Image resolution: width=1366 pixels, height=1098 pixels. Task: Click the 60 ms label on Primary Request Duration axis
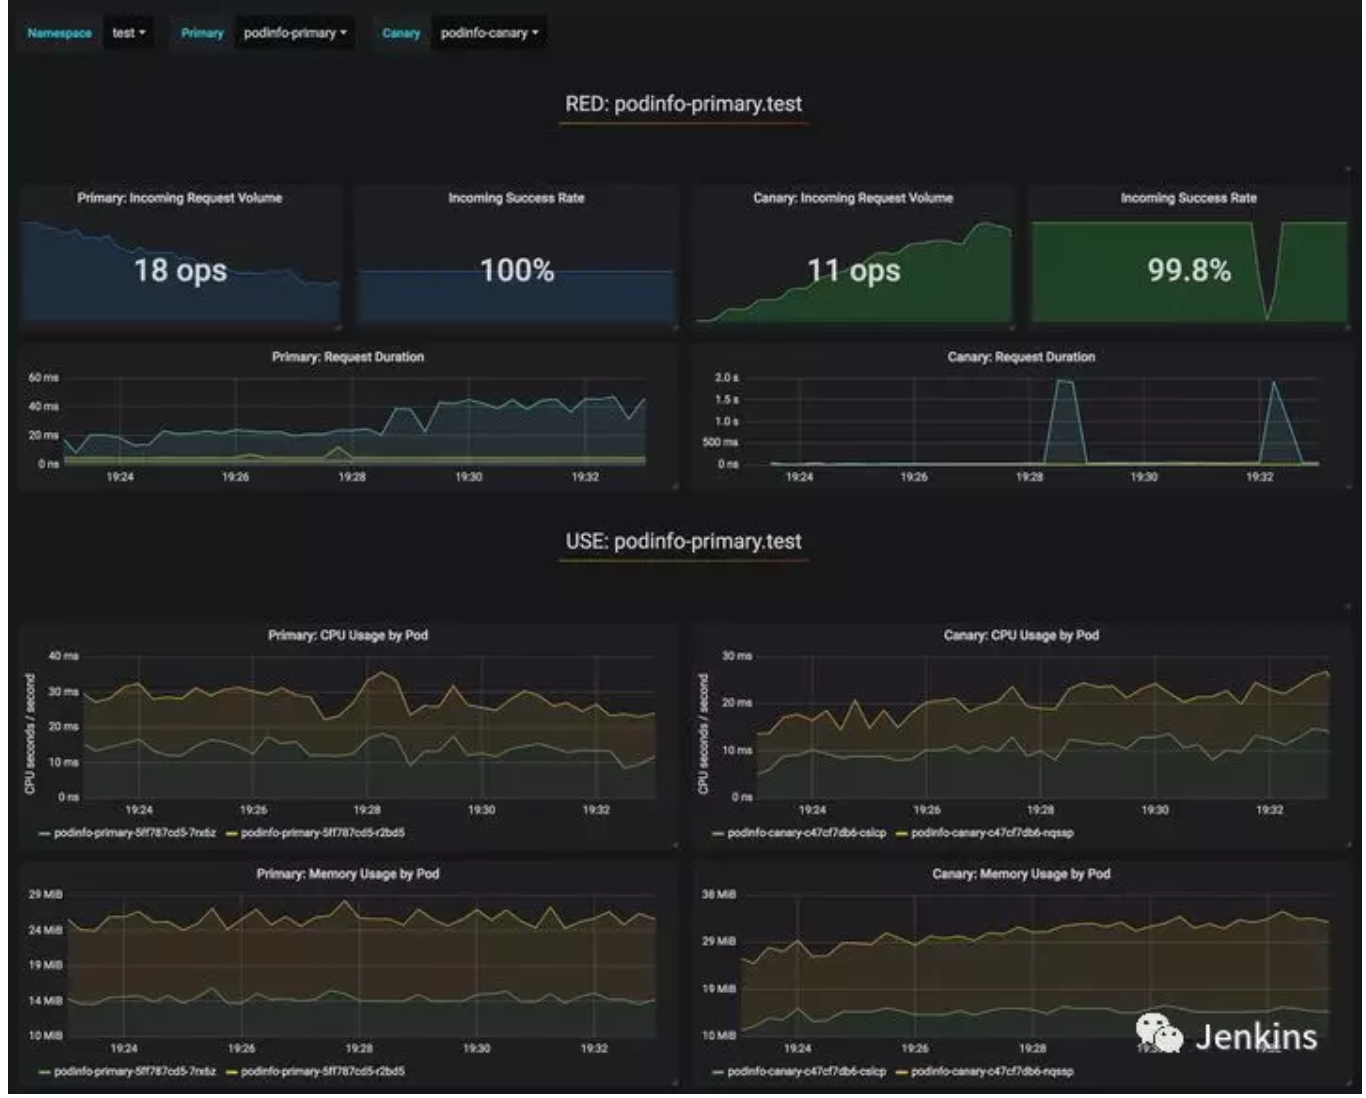43,378
